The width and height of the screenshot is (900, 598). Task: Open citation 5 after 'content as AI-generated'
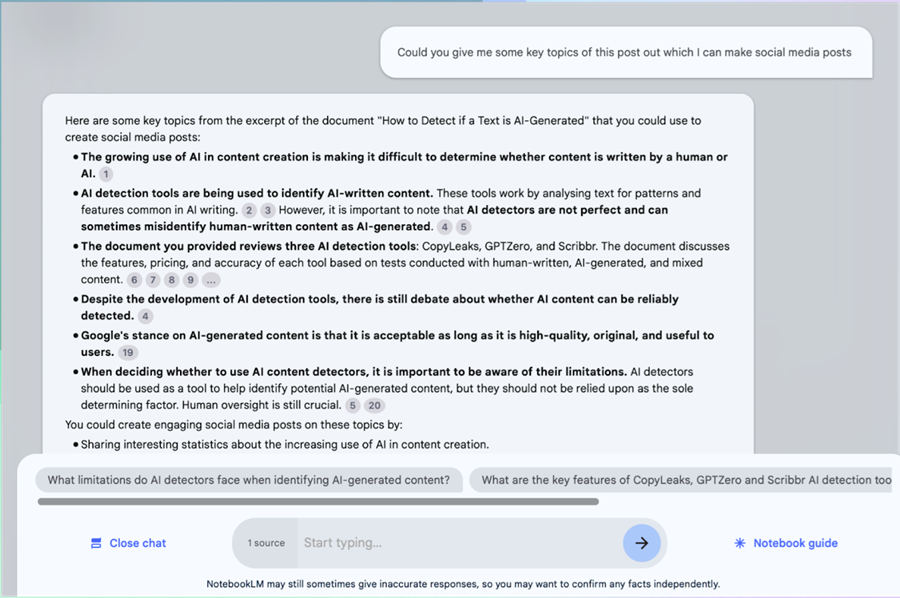(463, 227)
